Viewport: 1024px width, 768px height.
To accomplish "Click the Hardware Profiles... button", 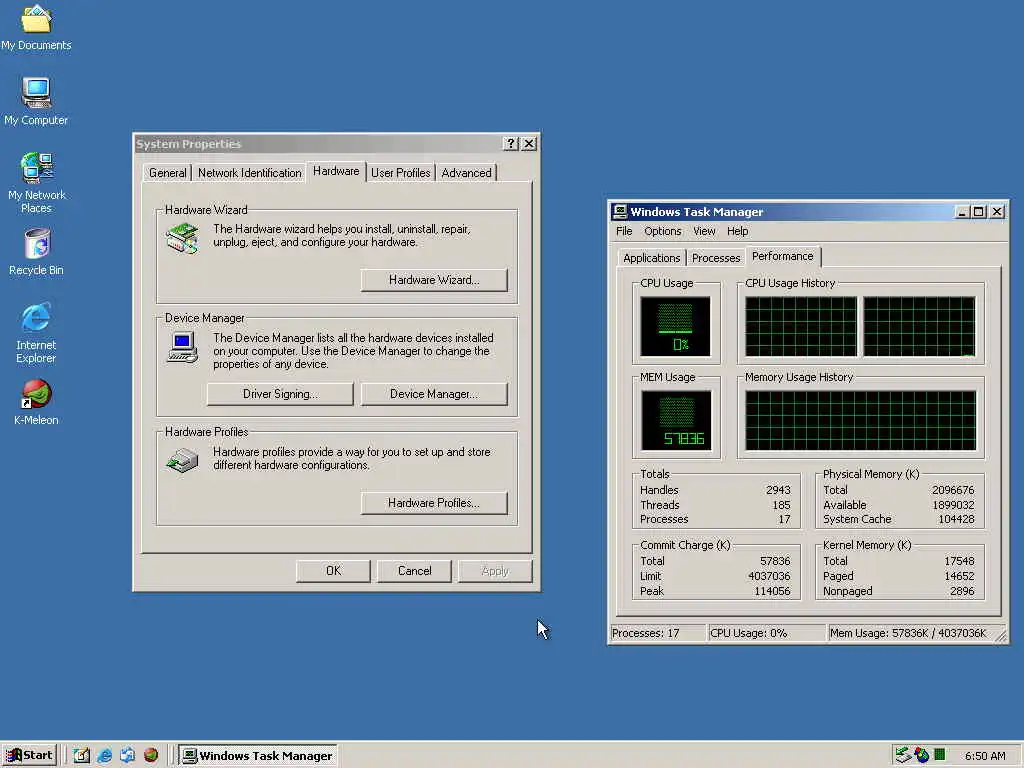I will pos(434,503).
